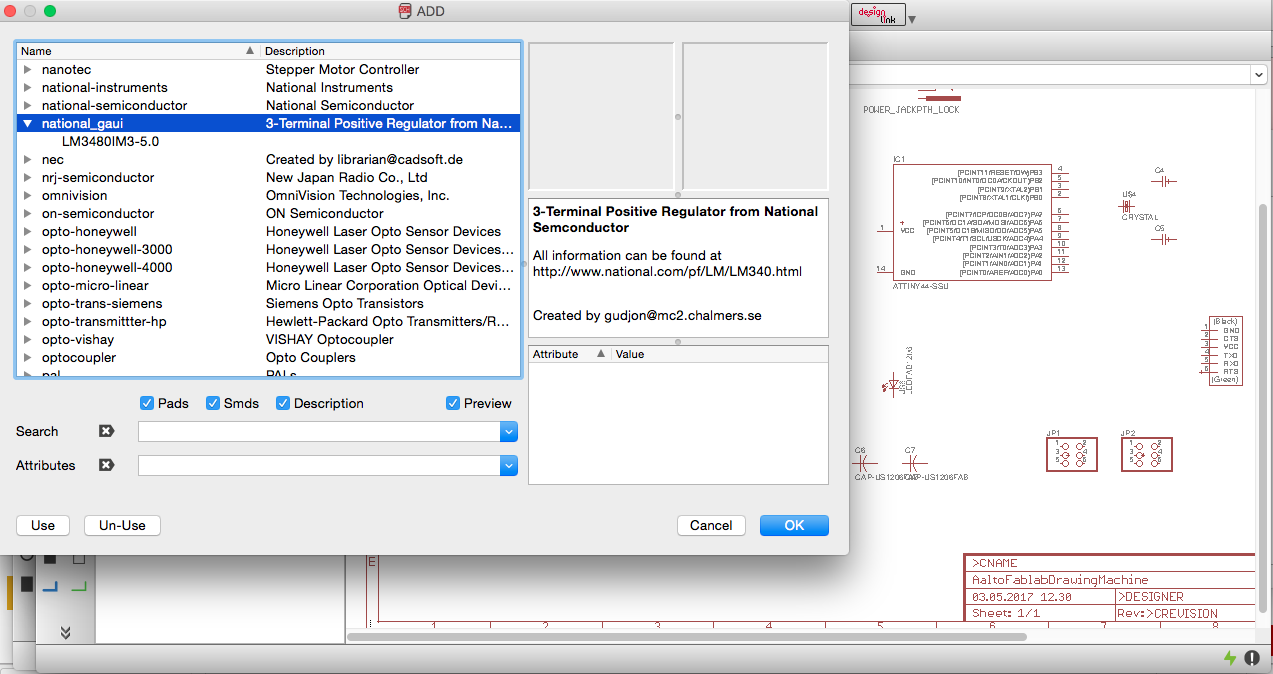Click the Un-Use button
The width and height of the screenshot is (1273, 674).
(122, 525)
